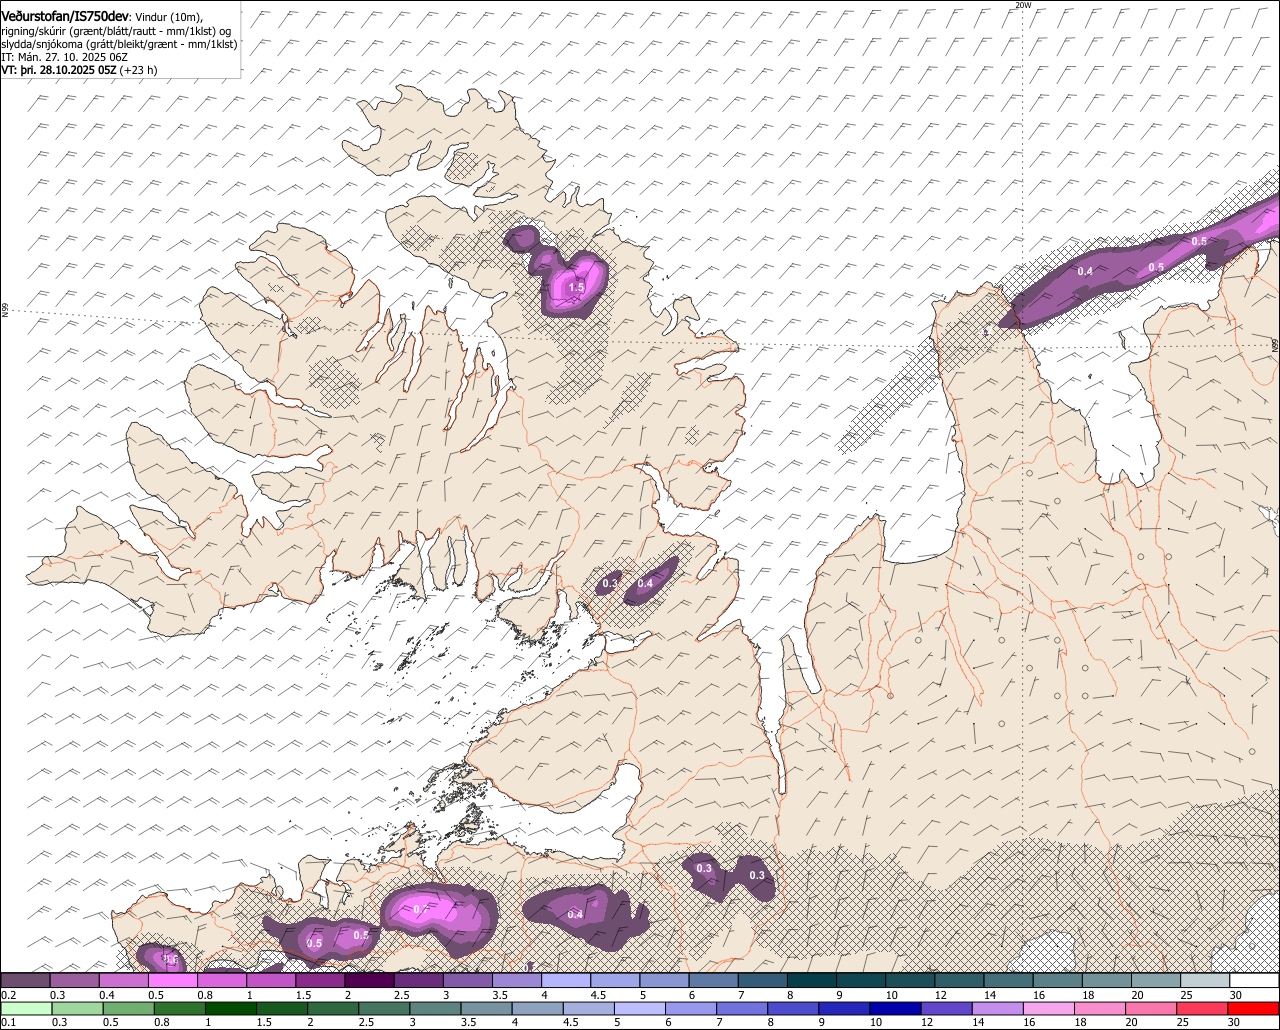Select the upper legend swatch between 8 and 9
The width and height of the screenshot is (1280, 1030).
pos(812,980)
